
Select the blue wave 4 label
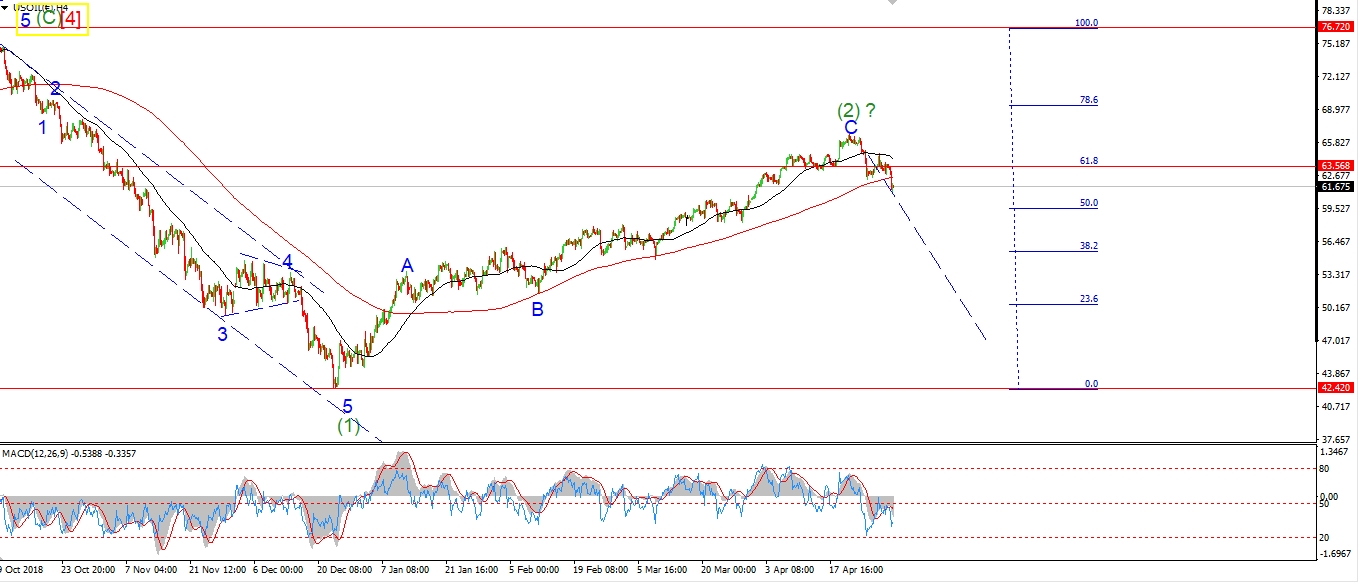(287, 262)
